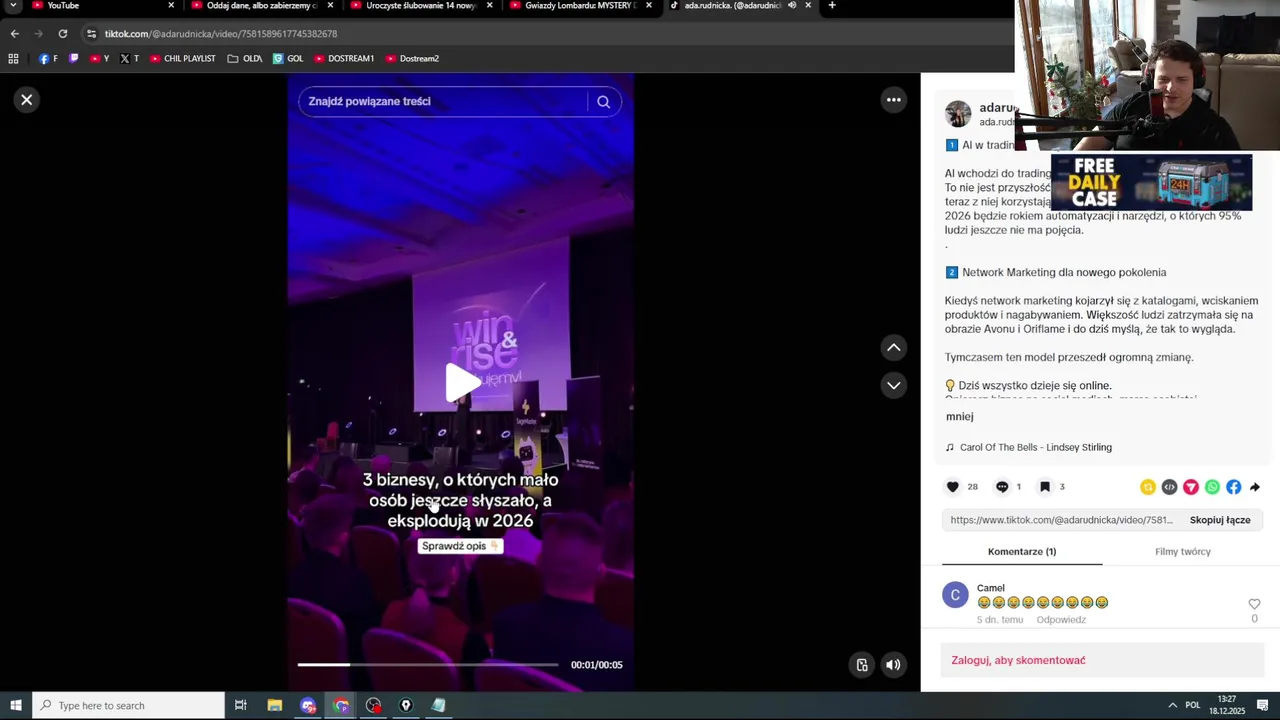Click the 'FREE DAILY CASE' banner
This screenshot has height=720, width=1280.
pos(1151,182)
